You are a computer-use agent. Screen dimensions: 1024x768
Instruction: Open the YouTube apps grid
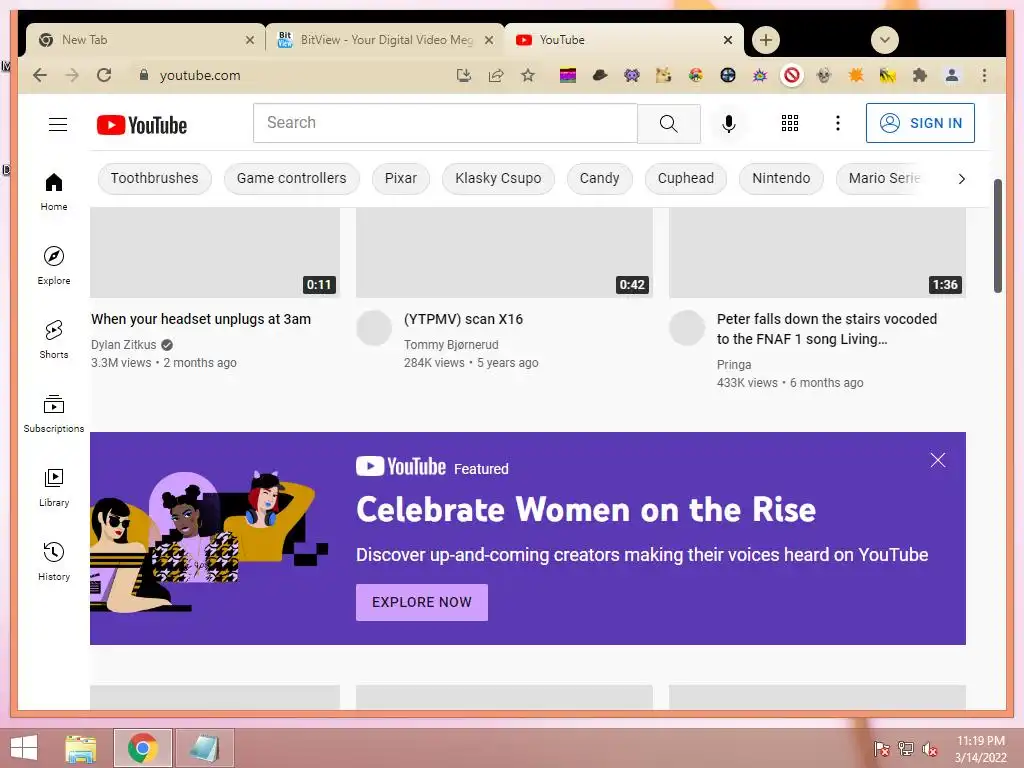pyautogui.click(x=790, y=123)
